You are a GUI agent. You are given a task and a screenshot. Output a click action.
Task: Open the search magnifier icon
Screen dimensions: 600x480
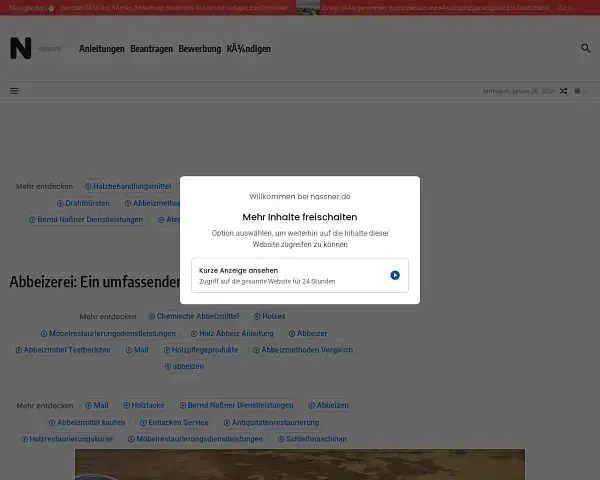(586, 48)
